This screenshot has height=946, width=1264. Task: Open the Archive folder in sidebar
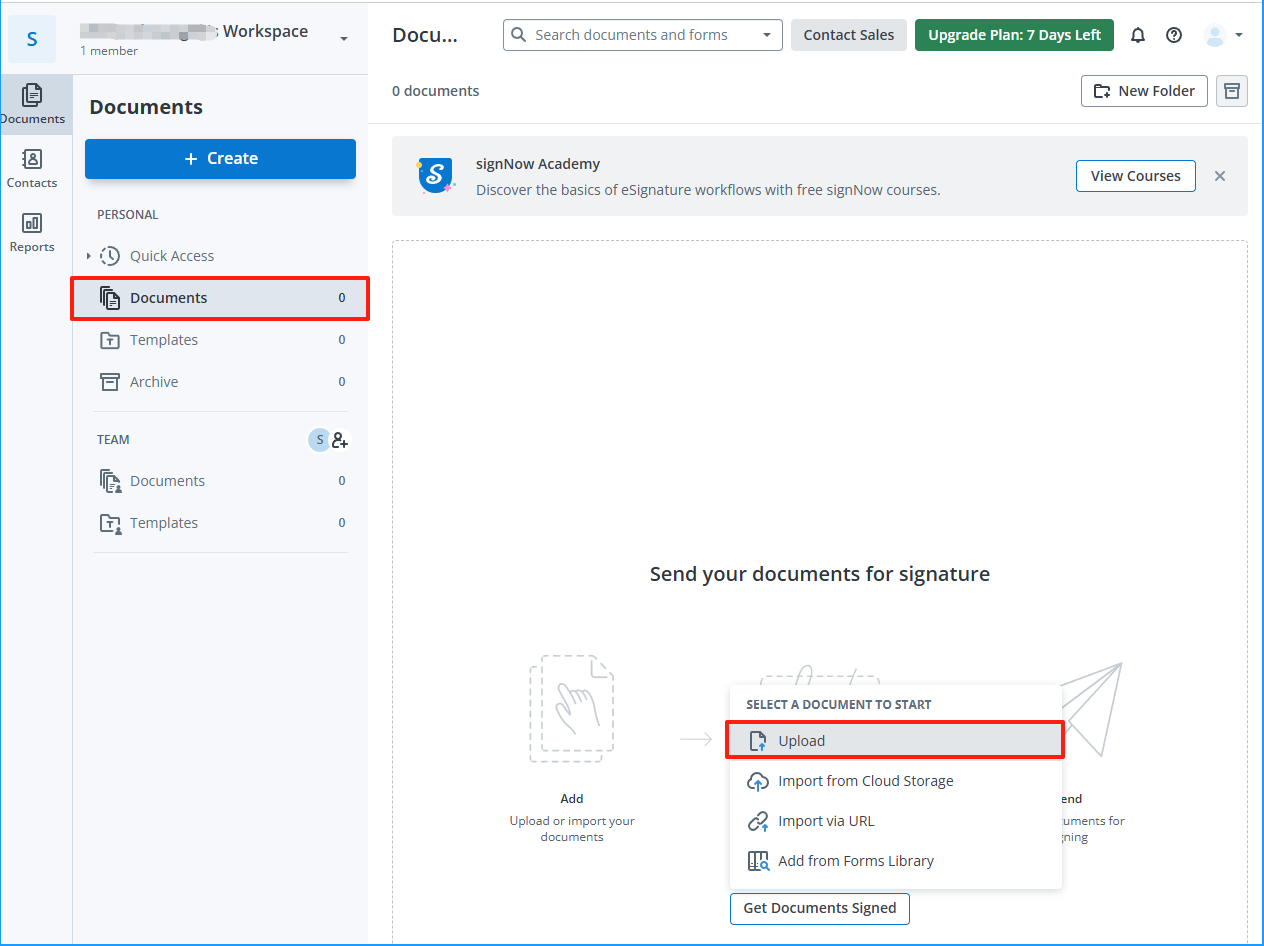pos(220,382)
